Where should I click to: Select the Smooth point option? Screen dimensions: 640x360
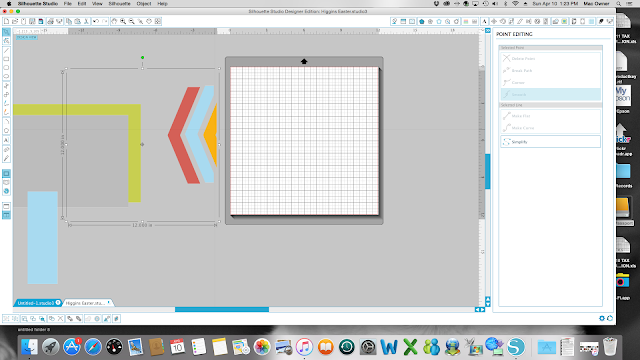[x=550, y=94]
